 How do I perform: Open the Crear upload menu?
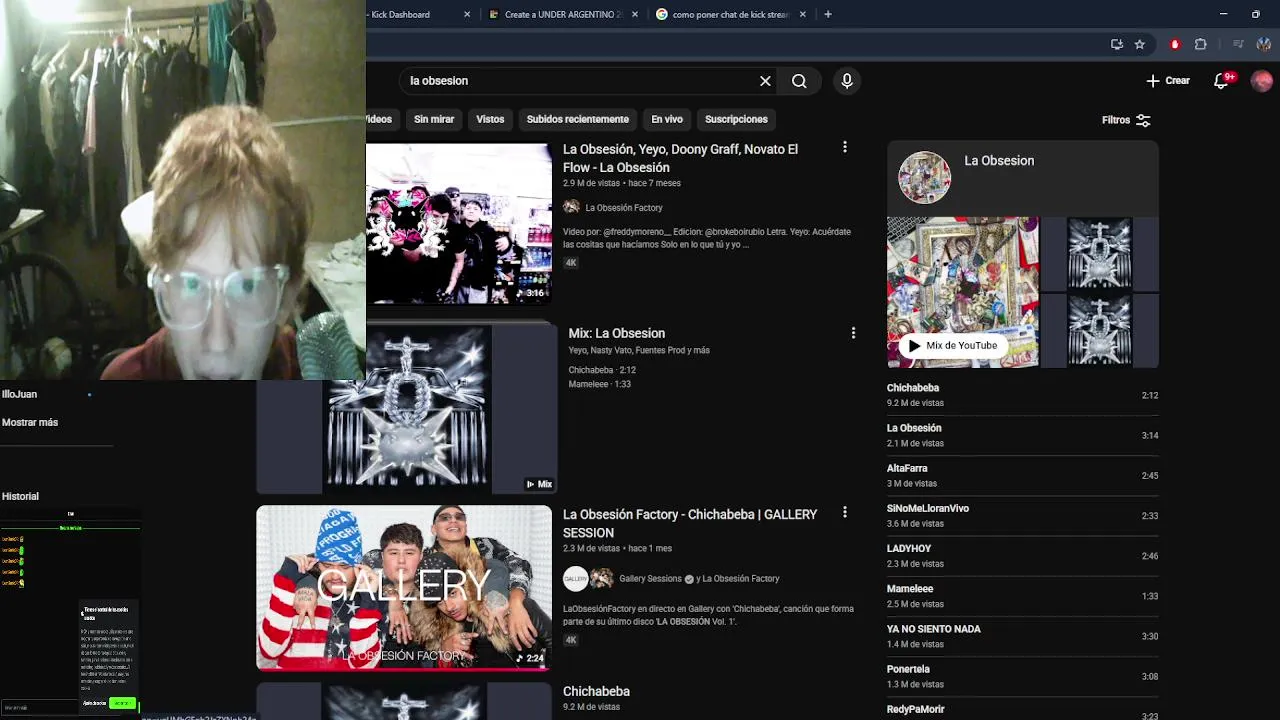[x=1168, y=81]
